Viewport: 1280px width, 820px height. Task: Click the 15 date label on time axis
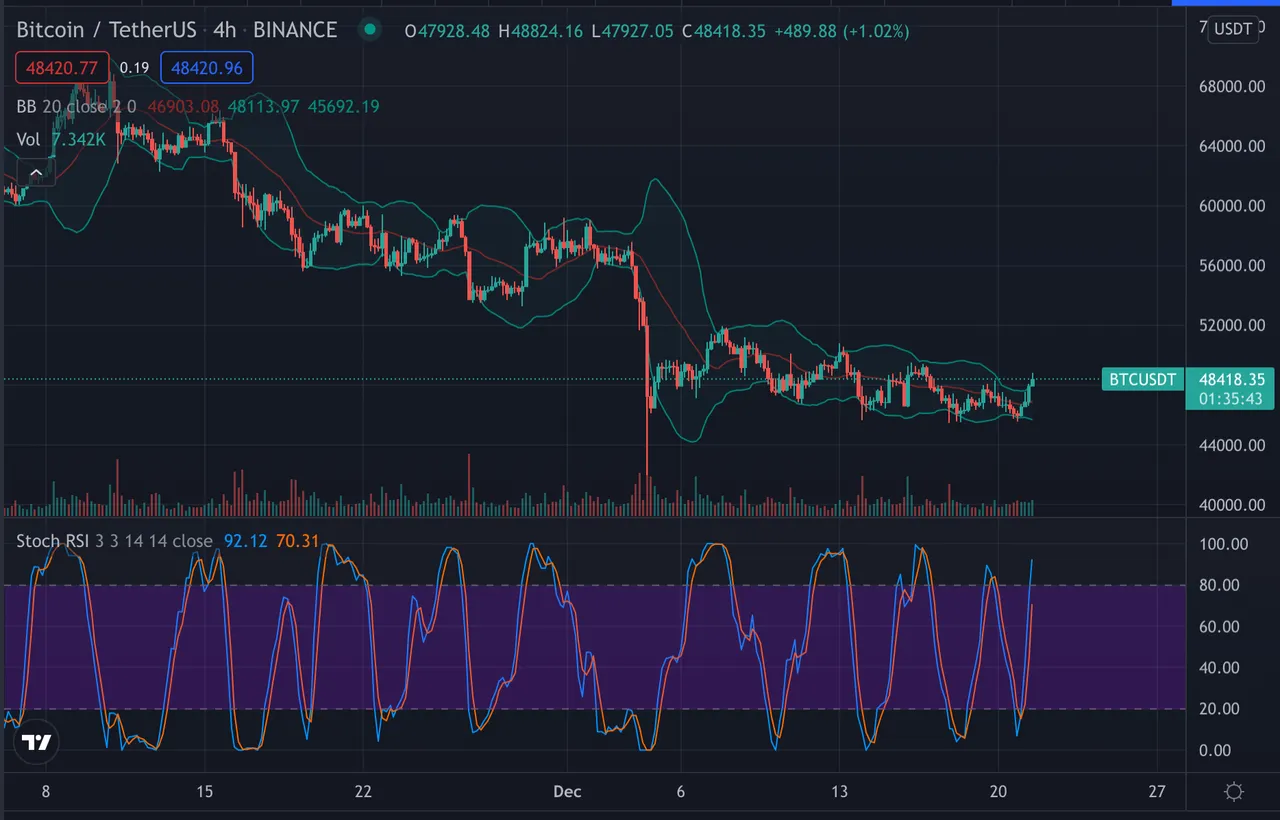pos(204,792)
